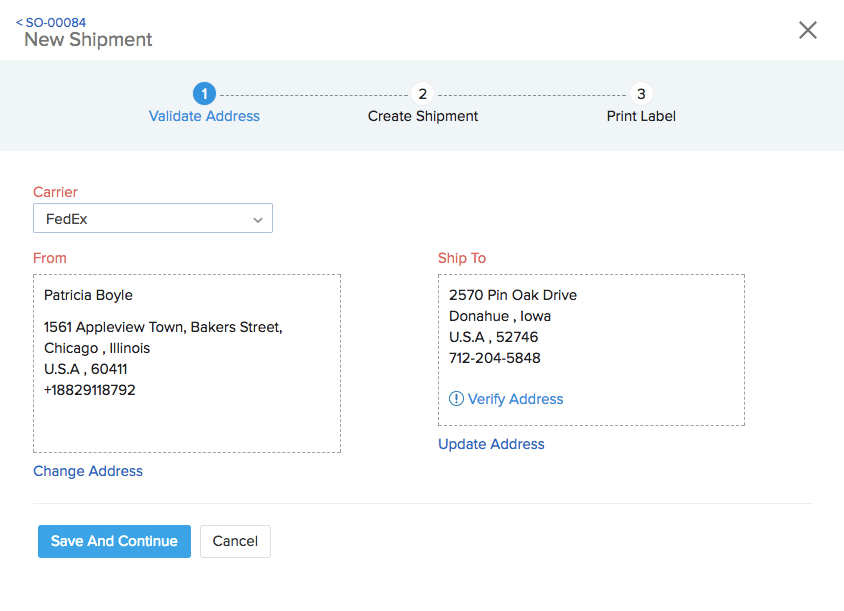This screenshot has height=611, width=844.
Task: Click step 2 Create Shipment circle
Action: (422, 93)
